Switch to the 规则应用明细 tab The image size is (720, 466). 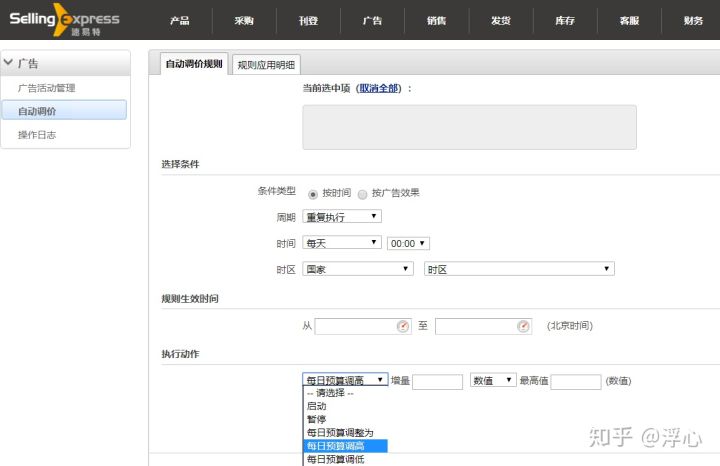pos(265,65)
